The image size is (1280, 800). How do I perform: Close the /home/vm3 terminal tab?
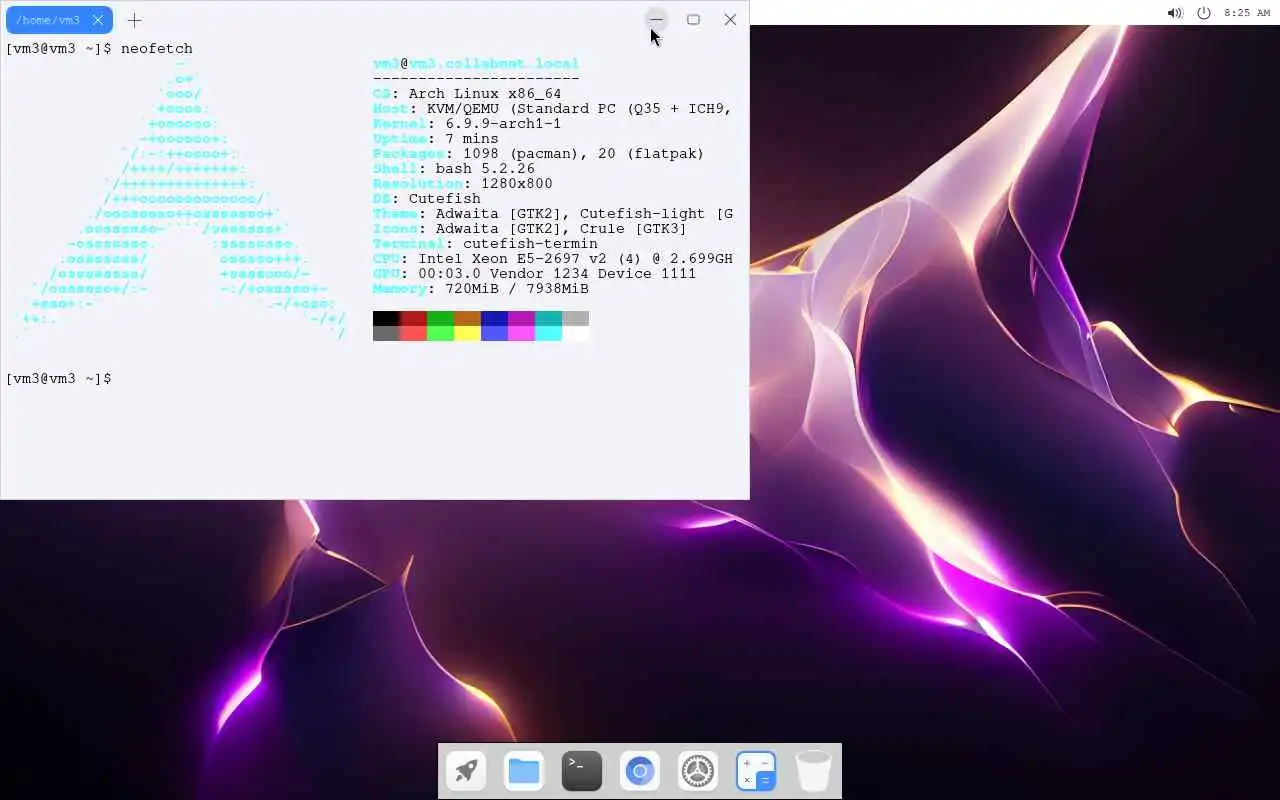click(97, 20)
